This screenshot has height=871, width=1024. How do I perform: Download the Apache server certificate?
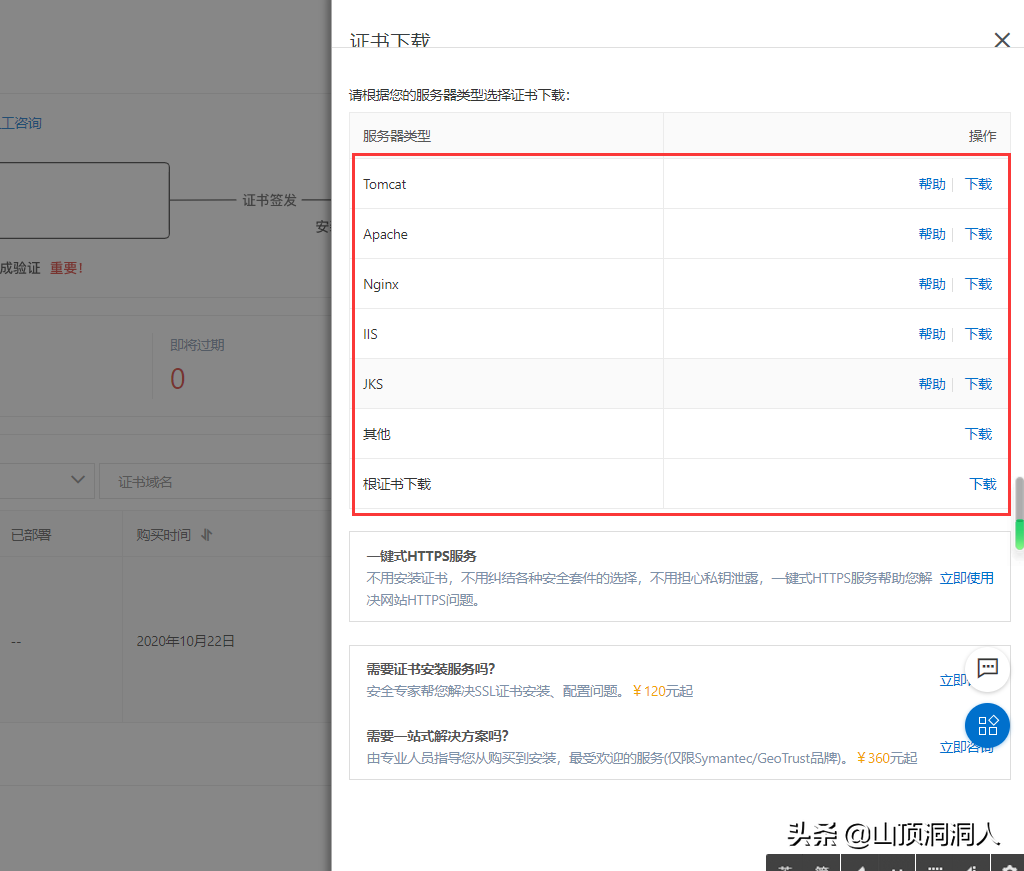[978, 234]
